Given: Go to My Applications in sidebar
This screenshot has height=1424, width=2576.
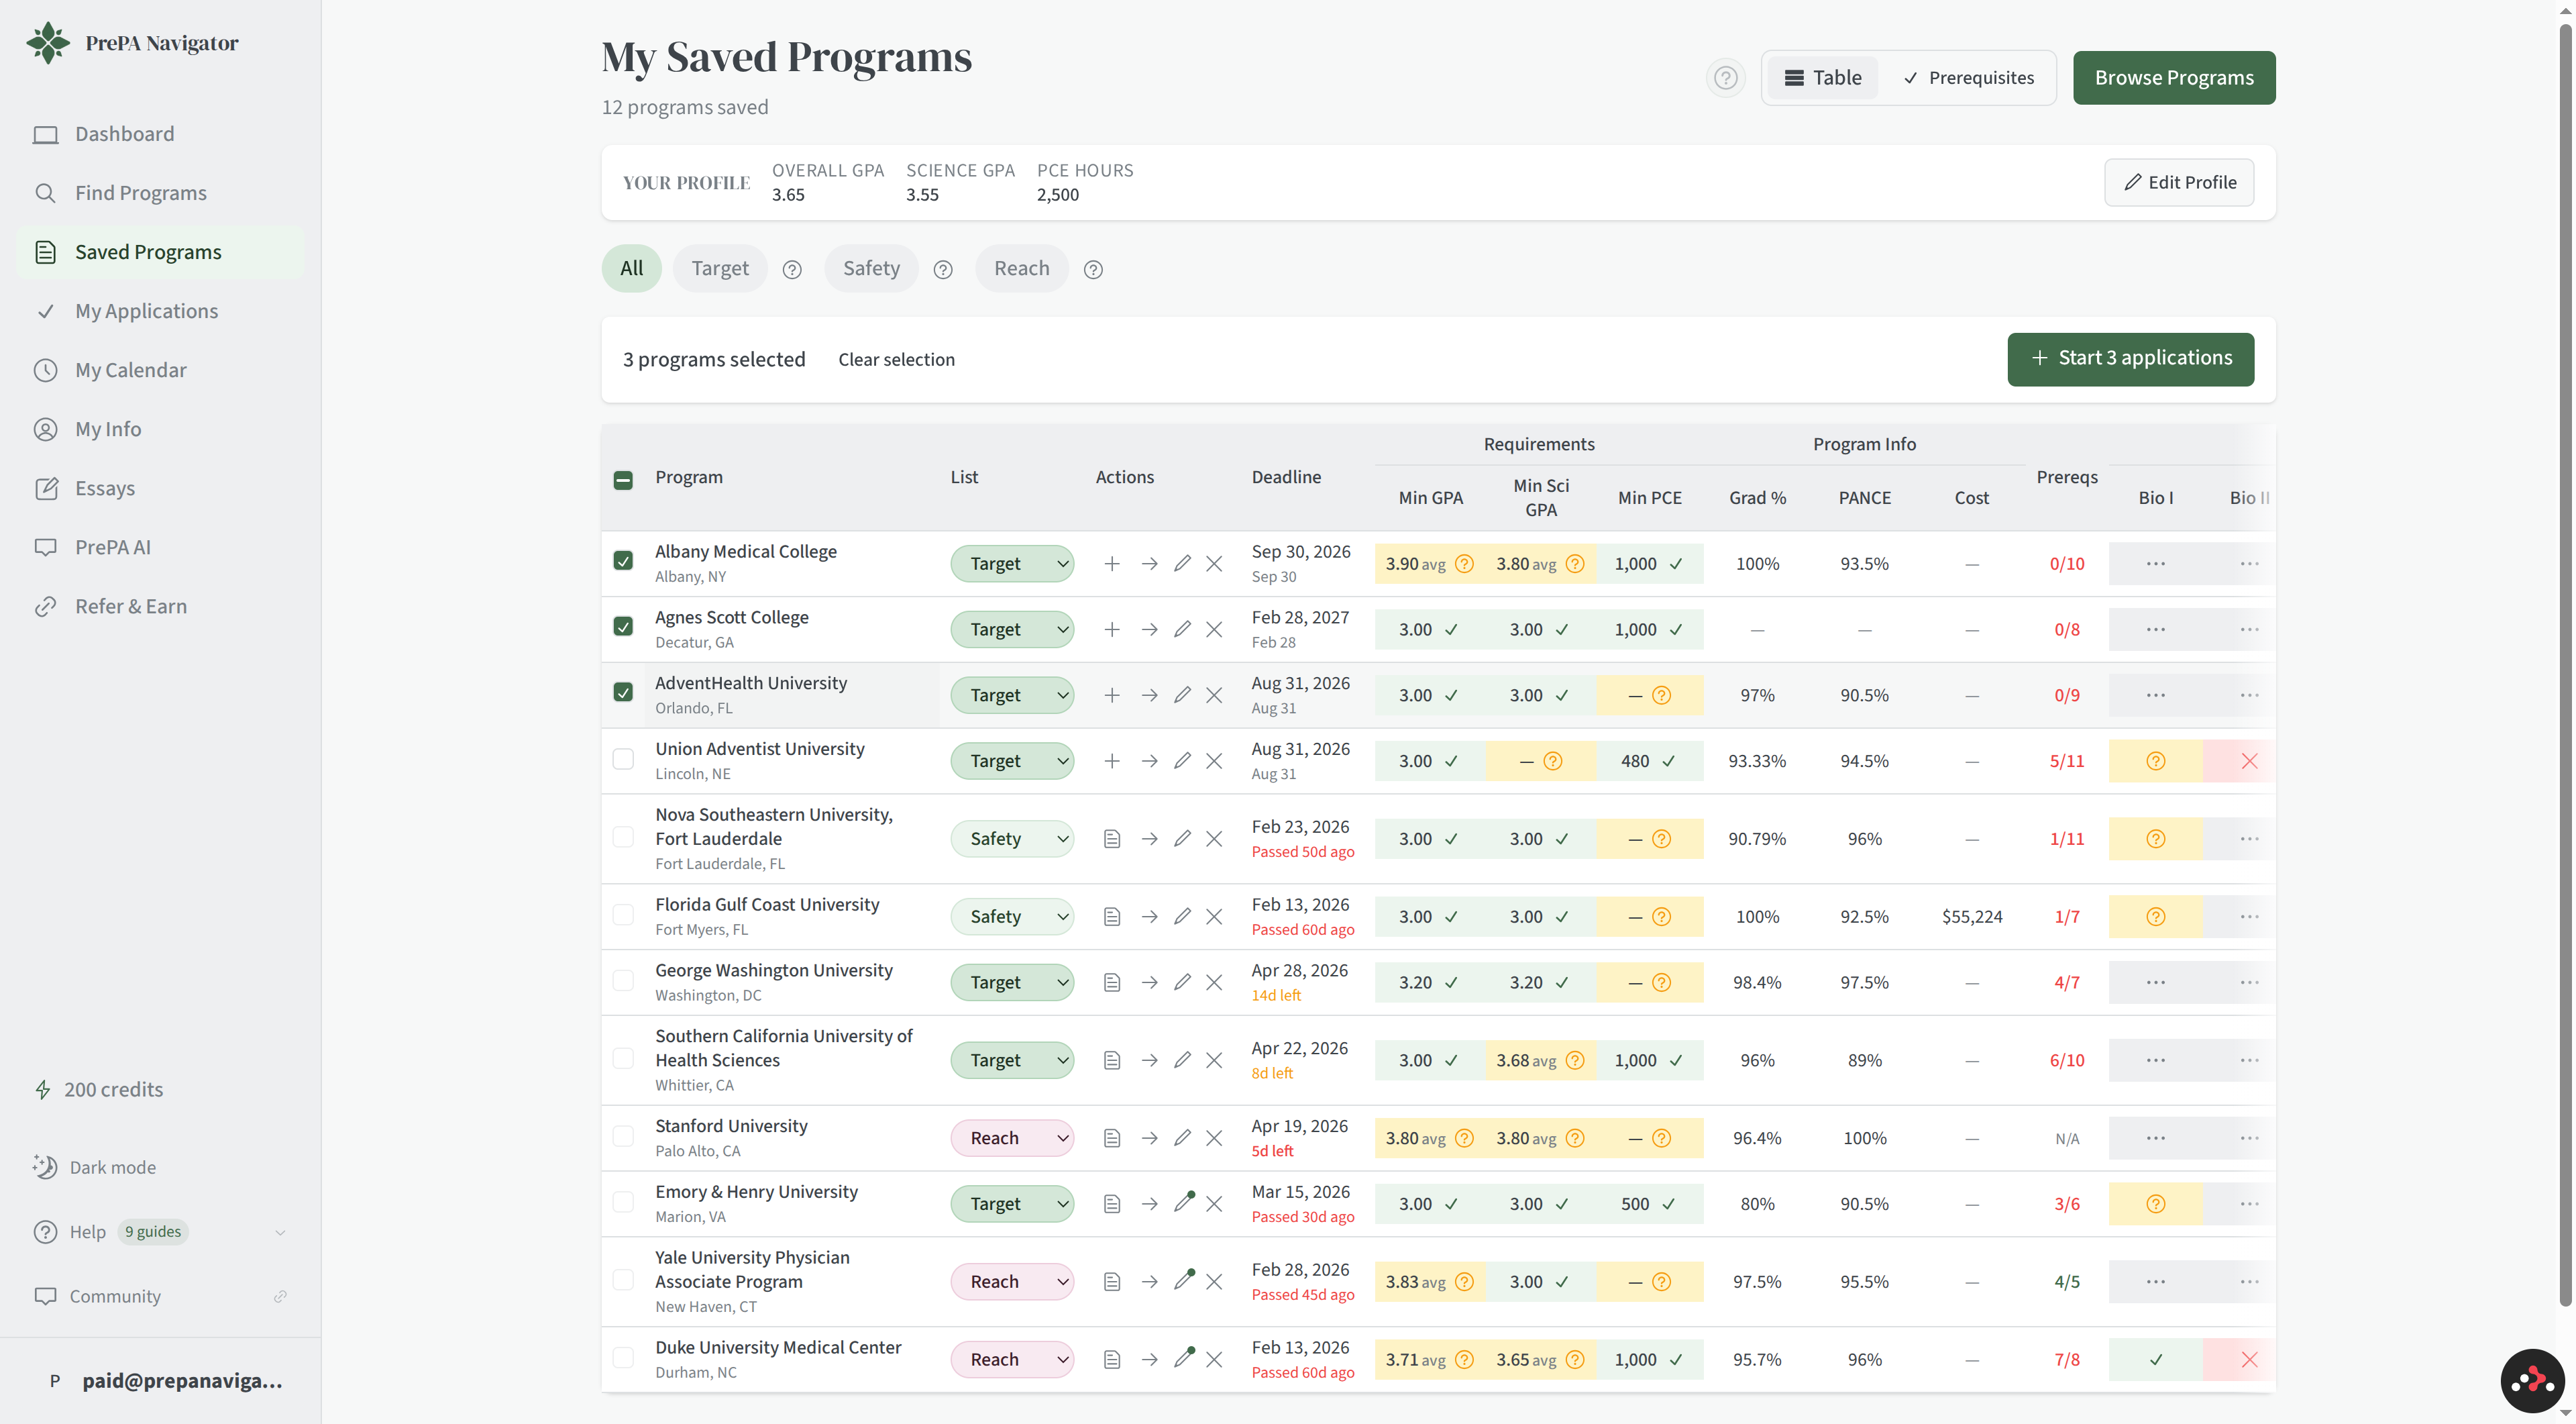Looking at the screenshot, I should pyautogui.click(x=160, y=311).
